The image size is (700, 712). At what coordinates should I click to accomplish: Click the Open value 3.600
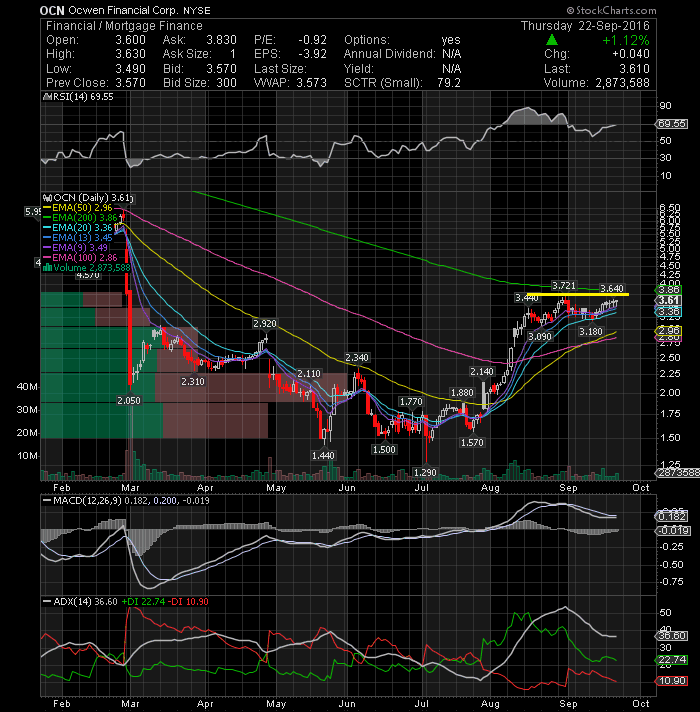130,40
